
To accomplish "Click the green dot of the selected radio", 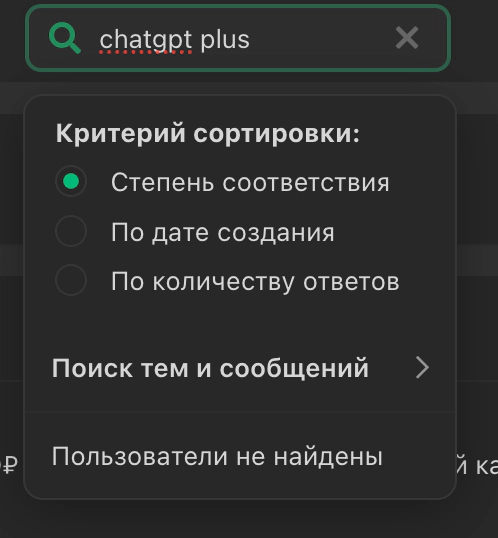I will click(x=71, y=181).
